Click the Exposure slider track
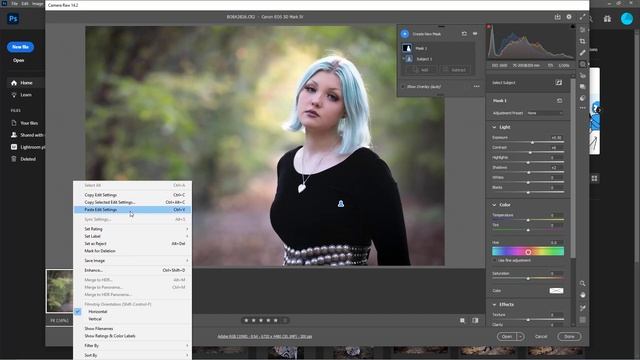Viewport: 640px width, 360px height. pos(528,142)
